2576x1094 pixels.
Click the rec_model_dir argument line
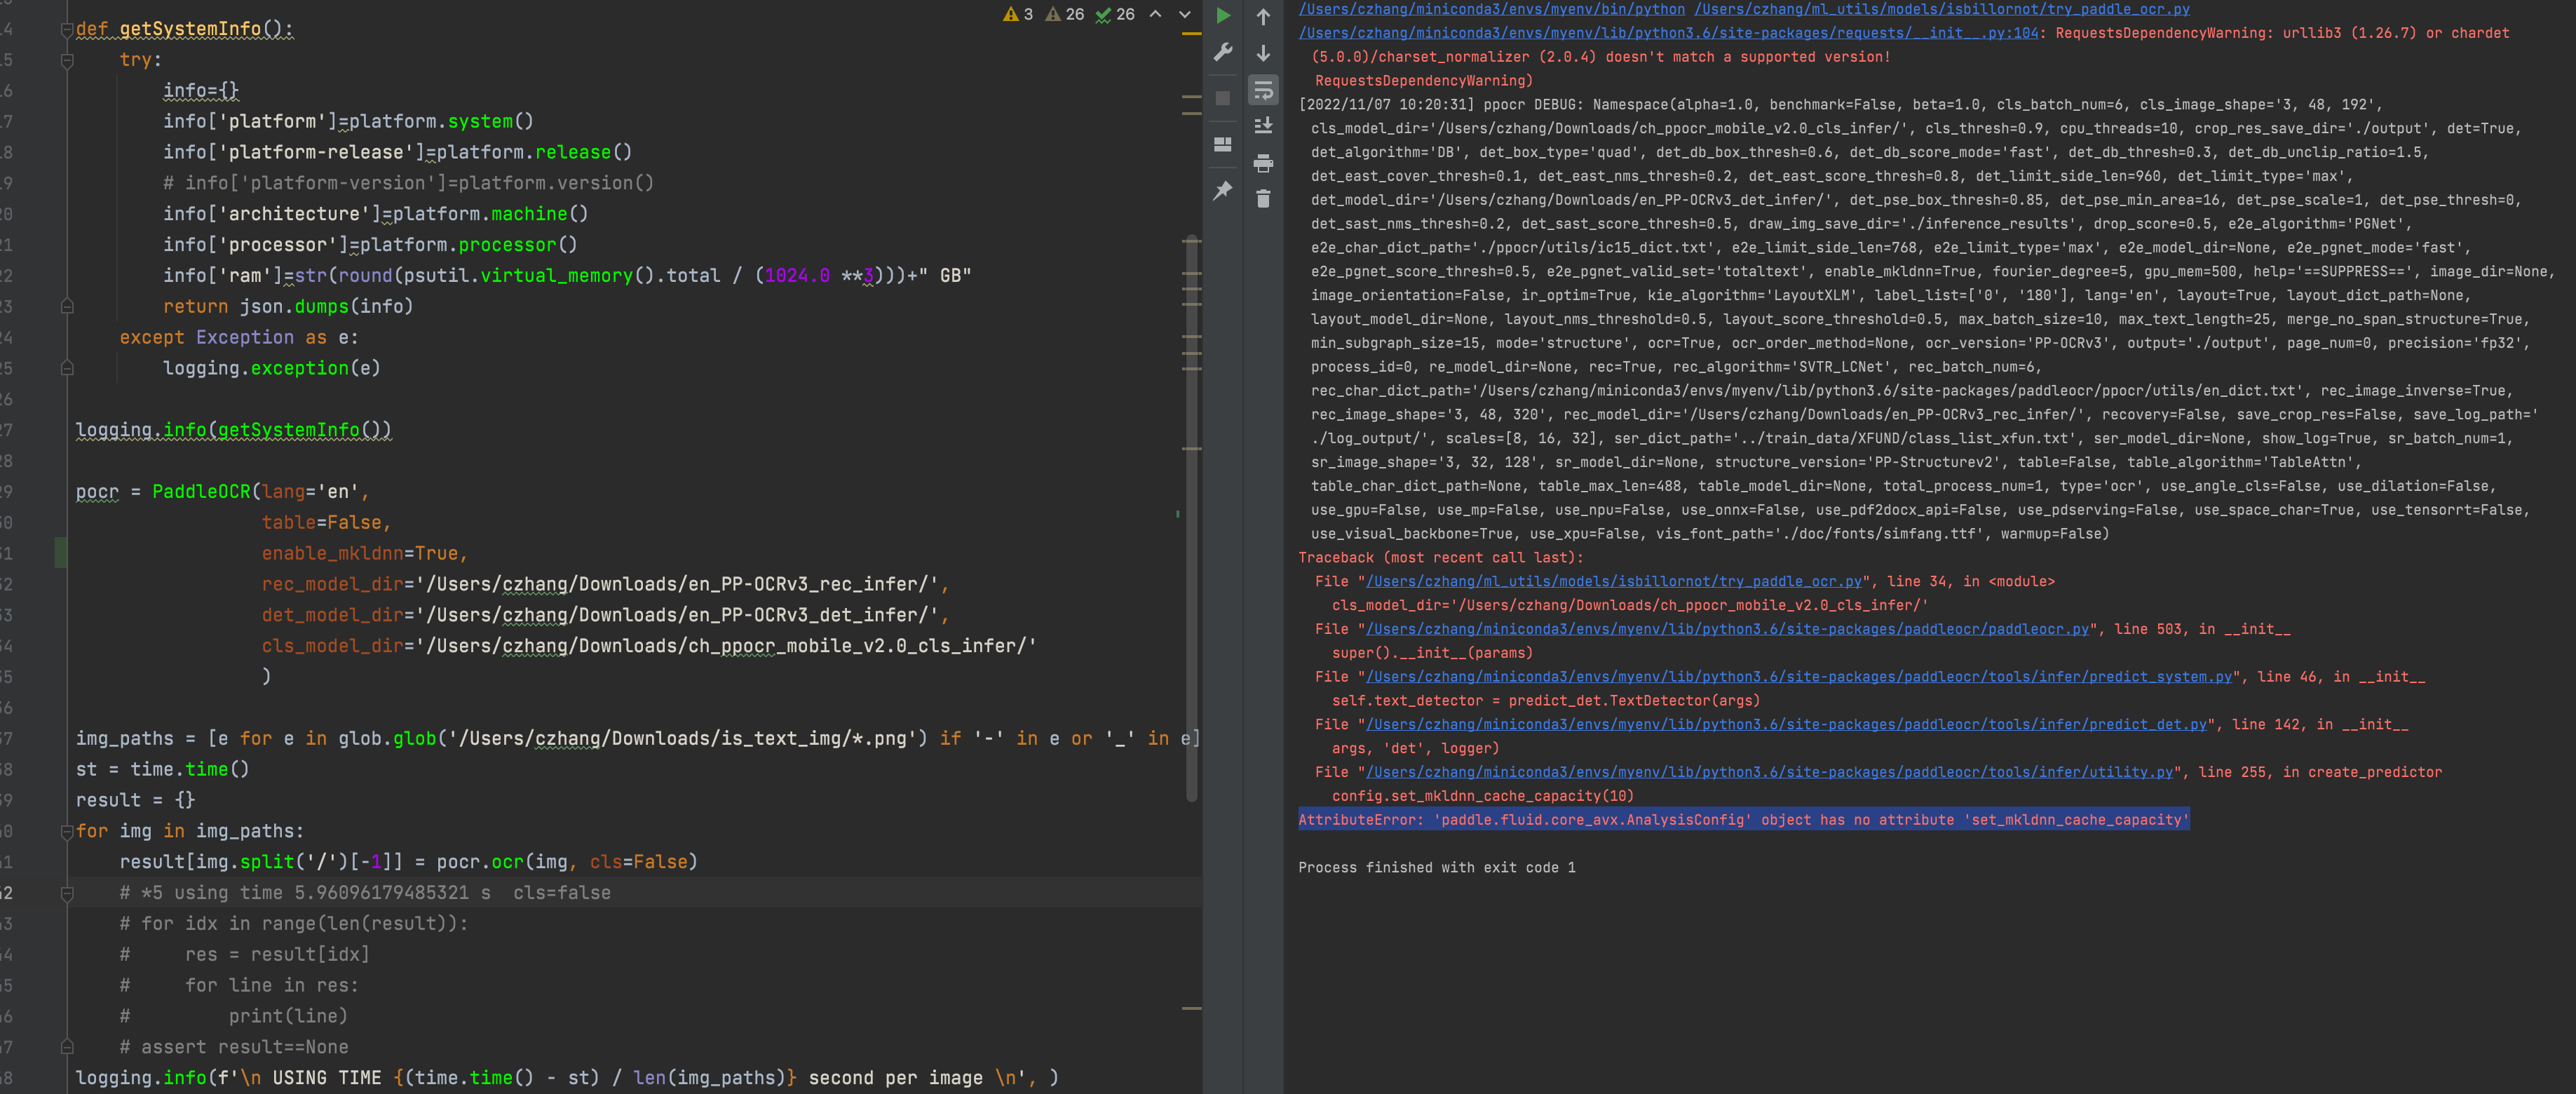605,584
